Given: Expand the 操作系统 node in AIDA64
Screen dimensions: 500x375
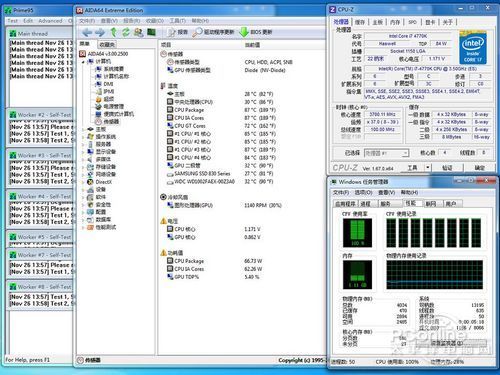Looking at the screenshot, I should [83, 137].
